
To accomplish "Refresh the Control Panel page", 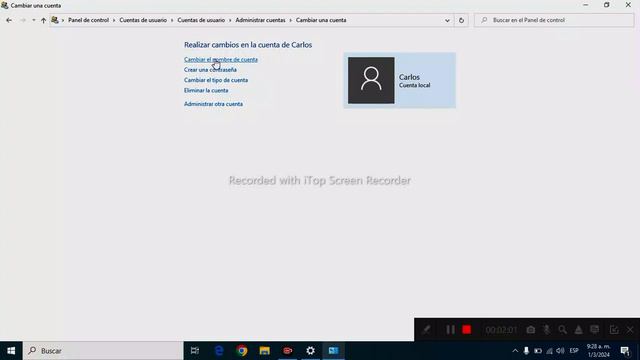I will click(461, 20).
